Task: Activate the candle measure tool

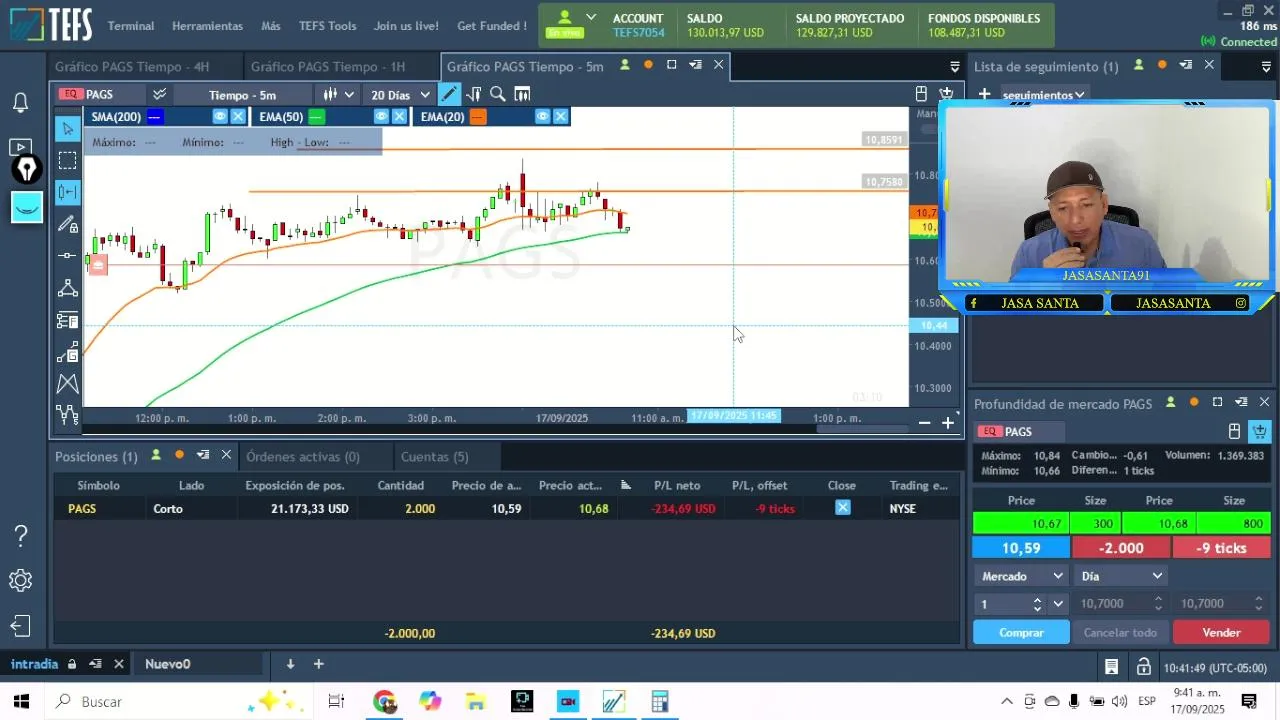Action: pyautogui.click(x=67, y=192)
